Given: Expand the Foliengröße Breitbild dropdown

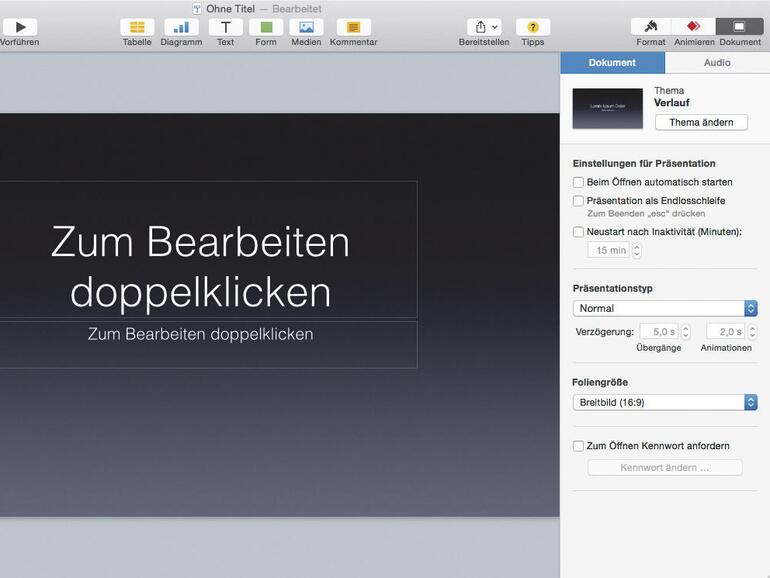Looking at the screenshot, I should point(665,402).
